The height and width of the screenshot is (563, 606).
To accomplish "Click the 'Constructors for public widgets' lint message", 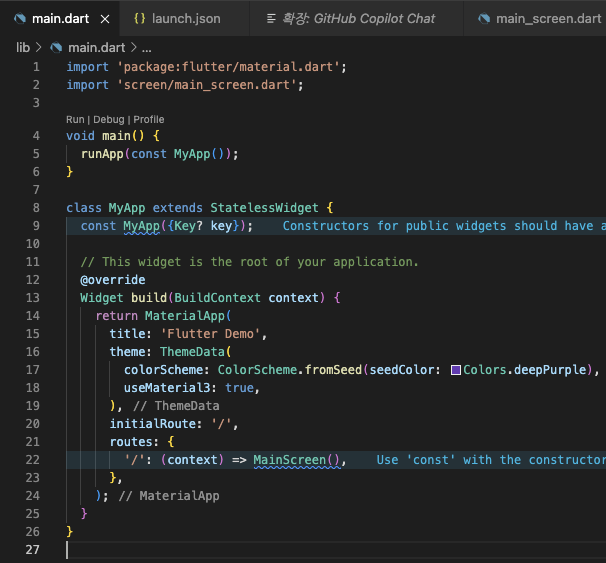I will [444, 226].
